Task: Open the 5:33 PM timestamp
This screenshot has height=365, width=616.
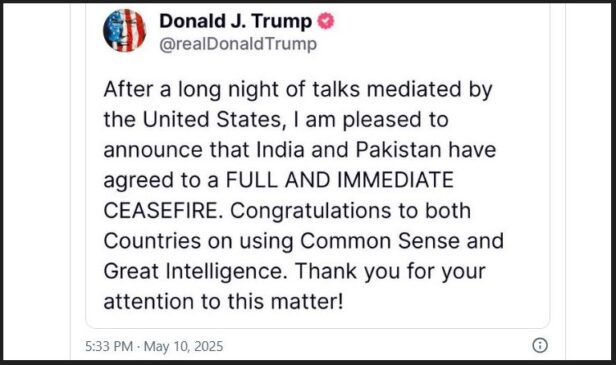Action: click(x=109, y=346)
